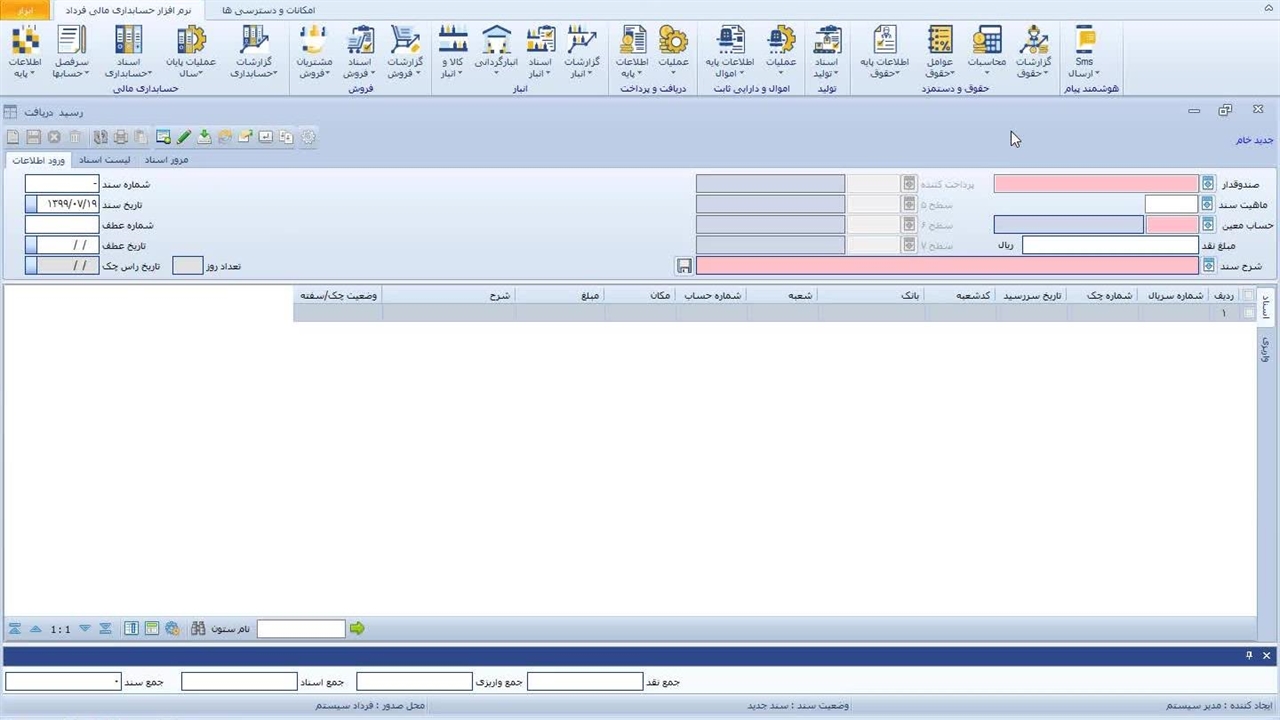Switch to the امکانات و دسترسی ها tab
This screenshot has width=1280, height=720.
pos(268,9)
